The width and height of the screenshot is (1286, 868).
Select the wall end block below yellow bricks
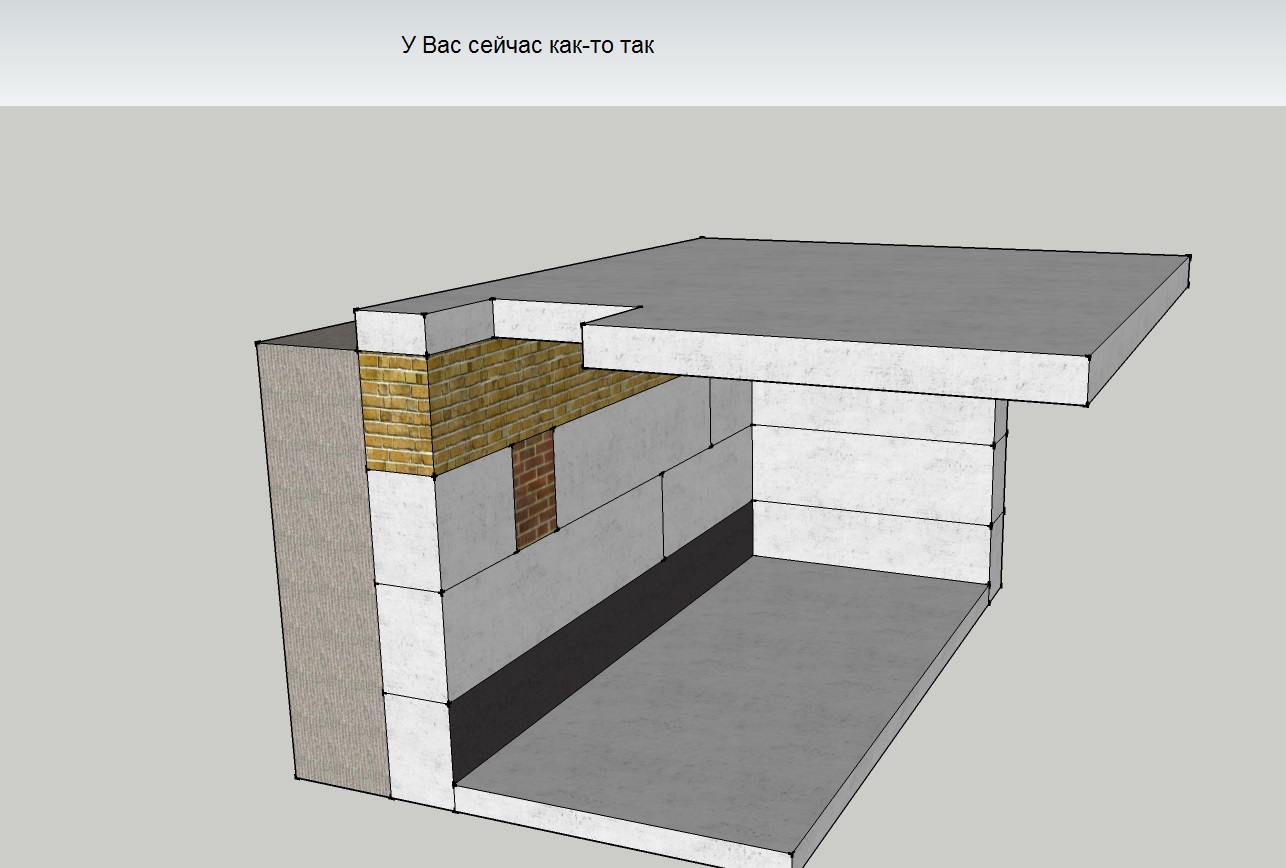(x=406, y=530)
